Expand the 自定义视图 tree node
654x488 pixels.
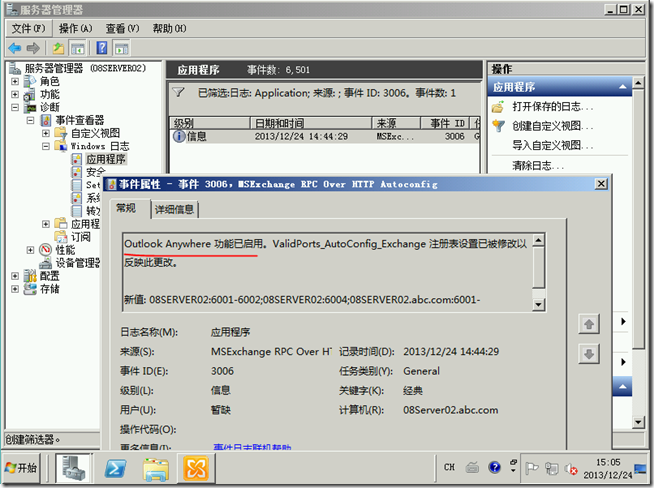[46, 133]
